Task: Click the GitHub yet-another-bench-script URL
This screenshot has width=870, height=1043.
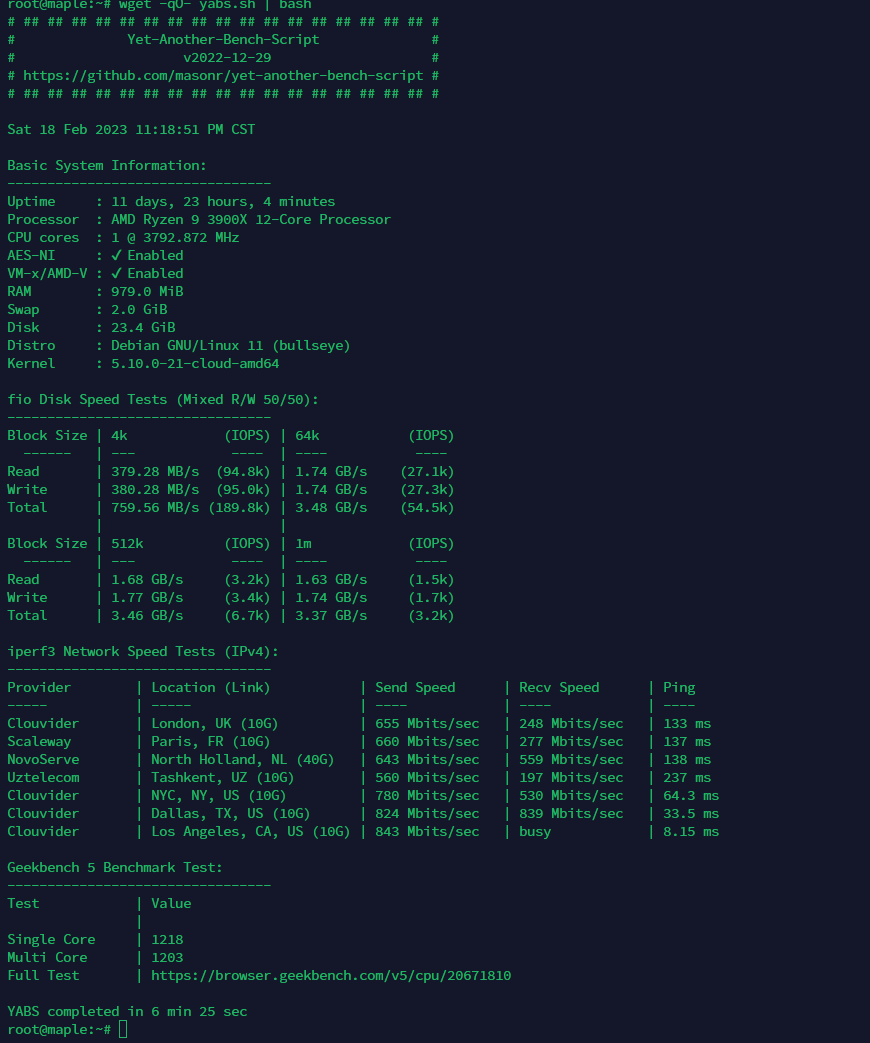Action: pyautogui.click(x=223, y=76)
